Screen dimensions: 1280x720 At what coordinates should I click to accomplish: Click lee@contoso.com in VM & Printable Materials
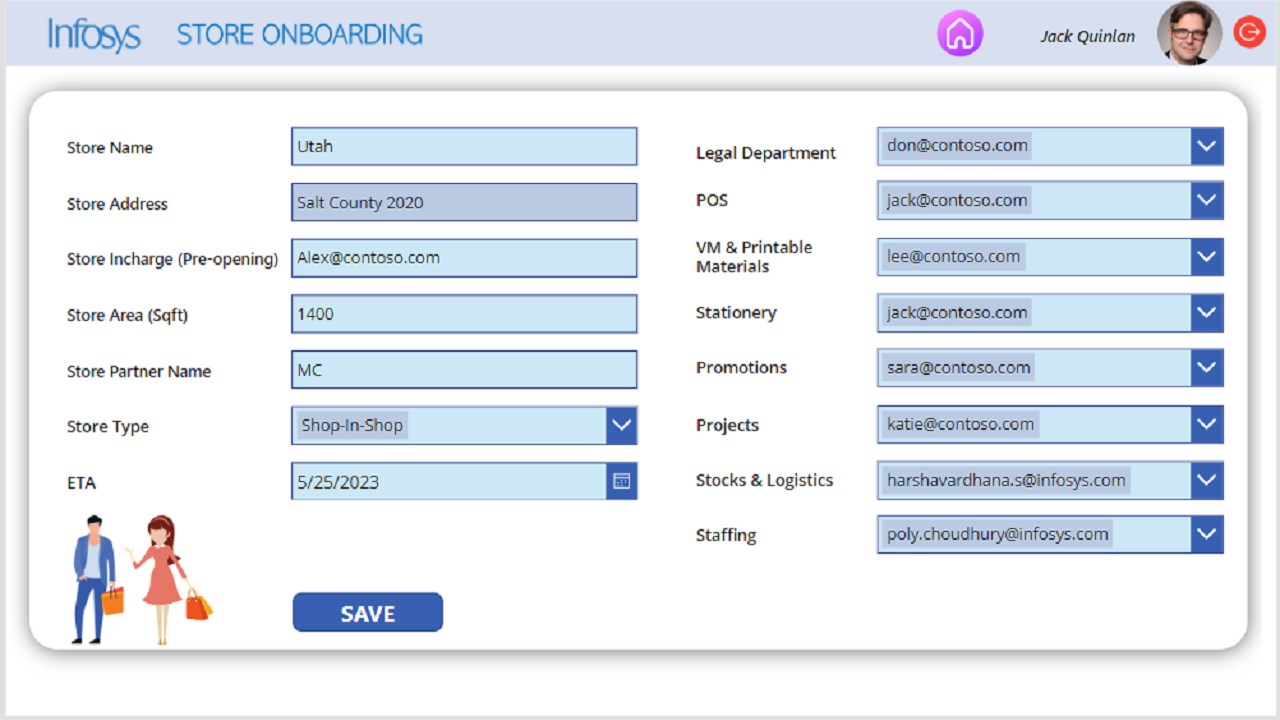pos(954,257)
